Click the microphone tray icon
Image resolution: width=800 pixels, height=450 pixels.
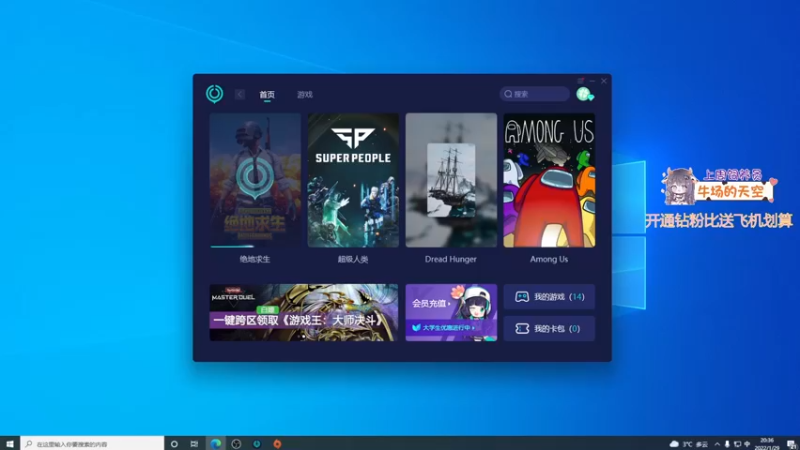tap(727, 444)
